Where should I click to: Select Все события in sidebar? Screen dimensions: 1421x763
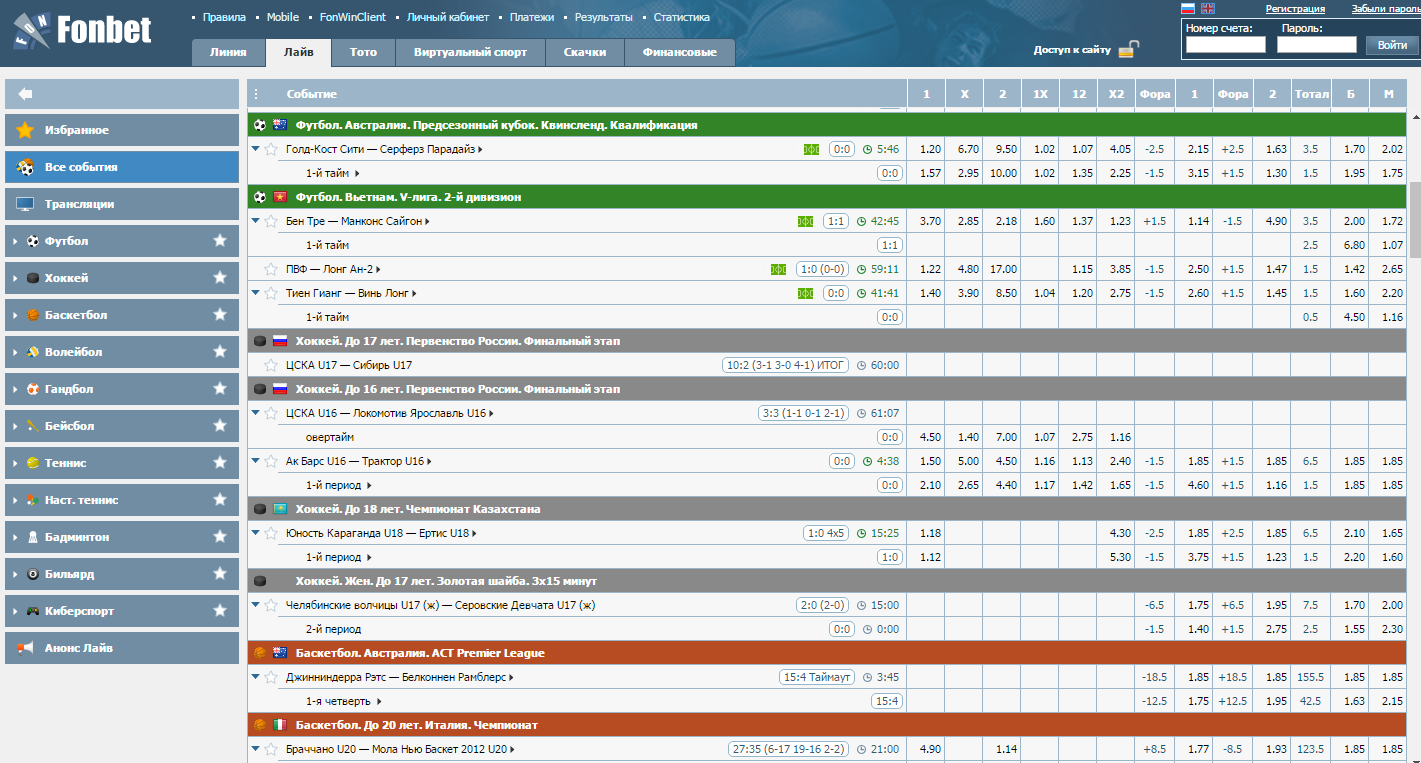[x=122, y=167]
